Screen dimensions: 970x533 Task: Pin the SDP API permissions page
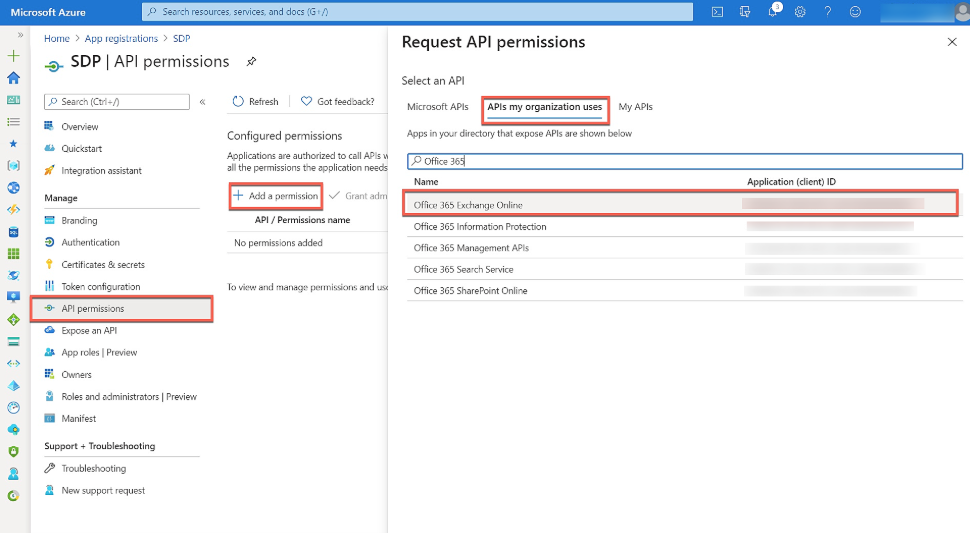click(x=251, y=62)
